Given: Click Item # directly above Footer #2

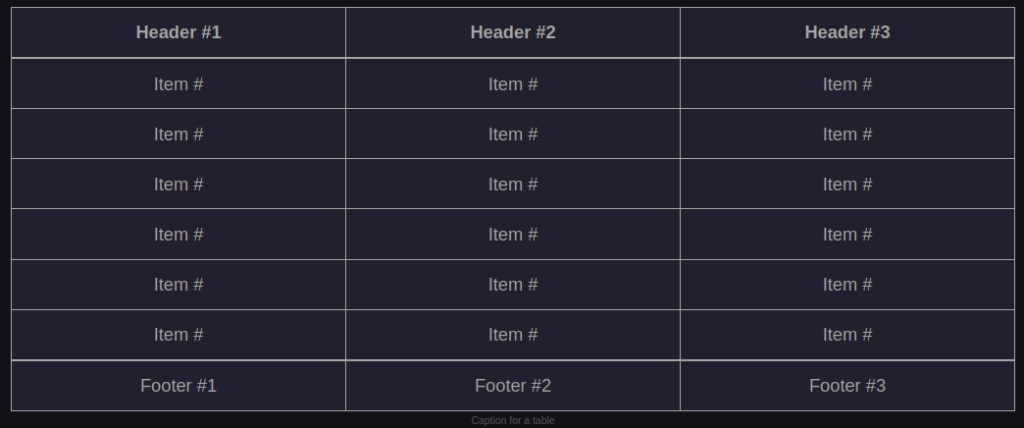Looking at the screenshot, I should [x=512, y=334].
